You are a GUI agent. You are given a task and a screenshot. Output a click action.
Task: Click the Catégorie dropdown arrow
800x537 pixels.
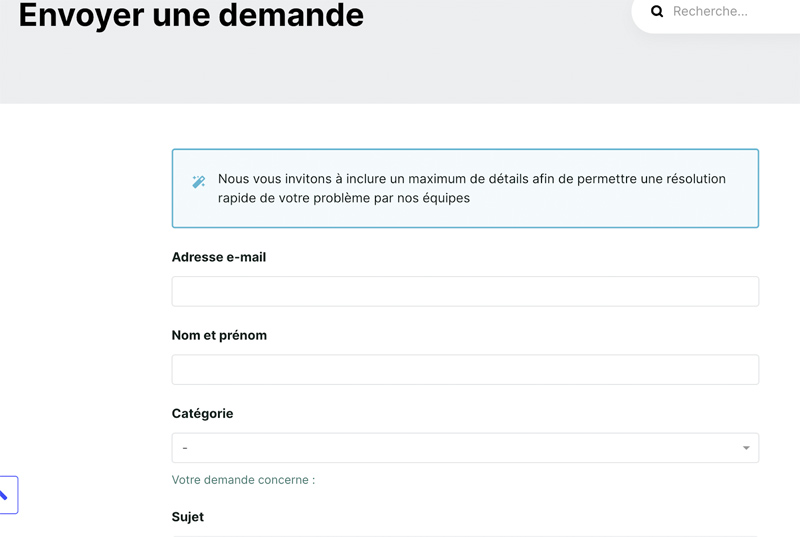(x=746, y=448)
